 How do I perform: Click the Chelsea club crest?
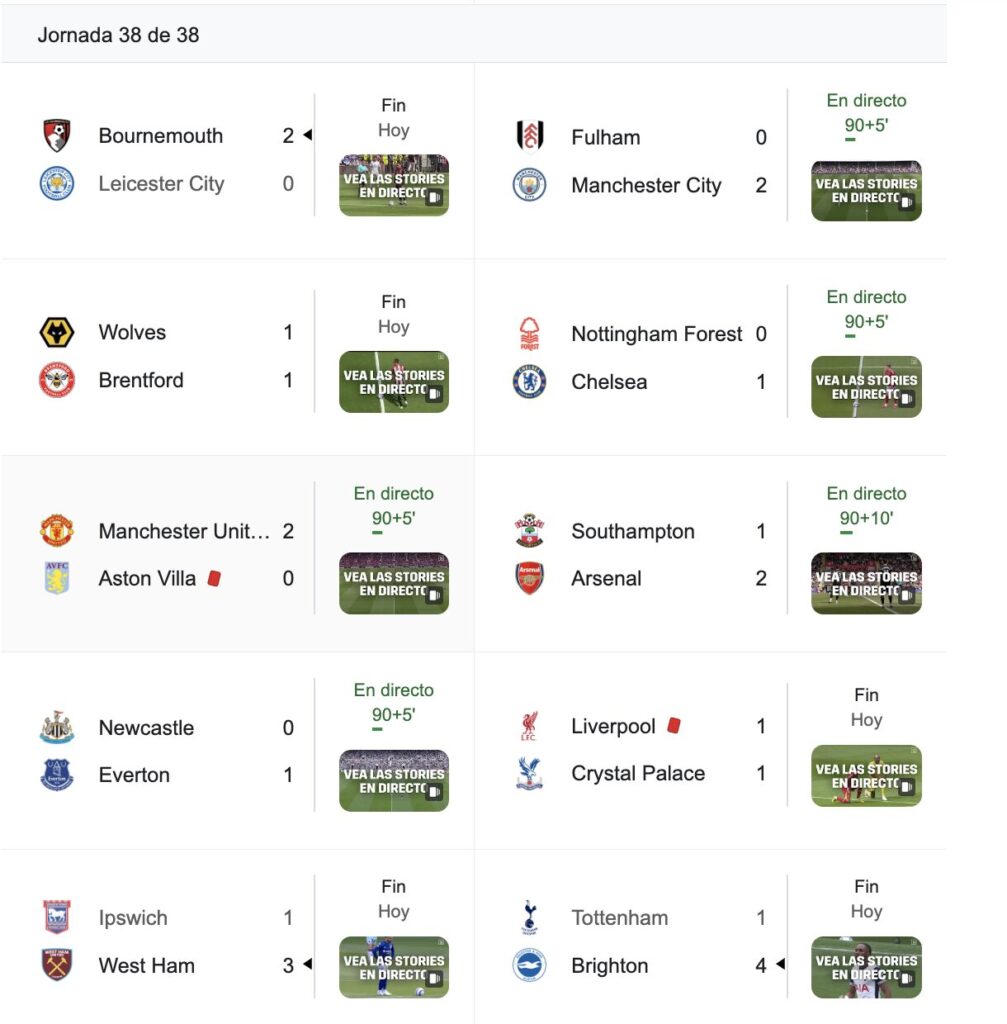[530, 381]
